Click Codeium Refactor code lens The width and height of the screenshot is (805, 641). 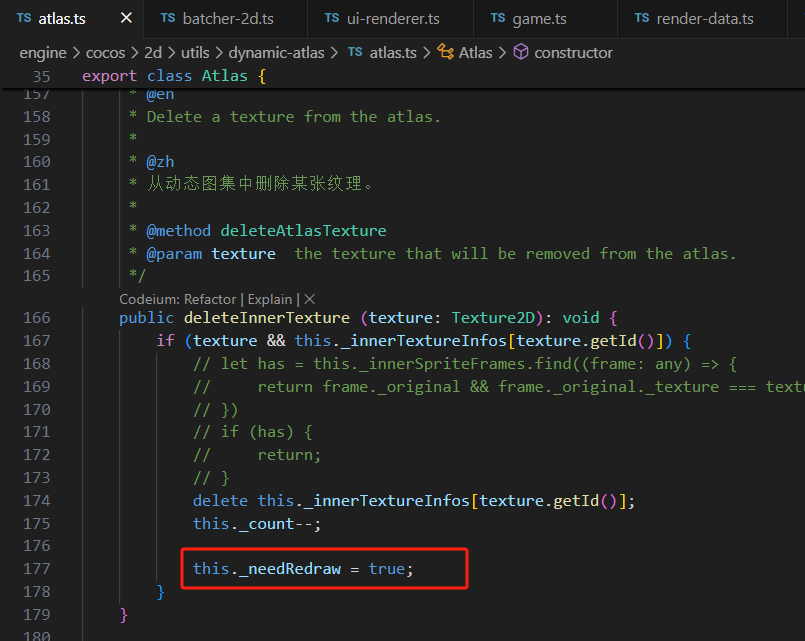(x=210, y=299)
